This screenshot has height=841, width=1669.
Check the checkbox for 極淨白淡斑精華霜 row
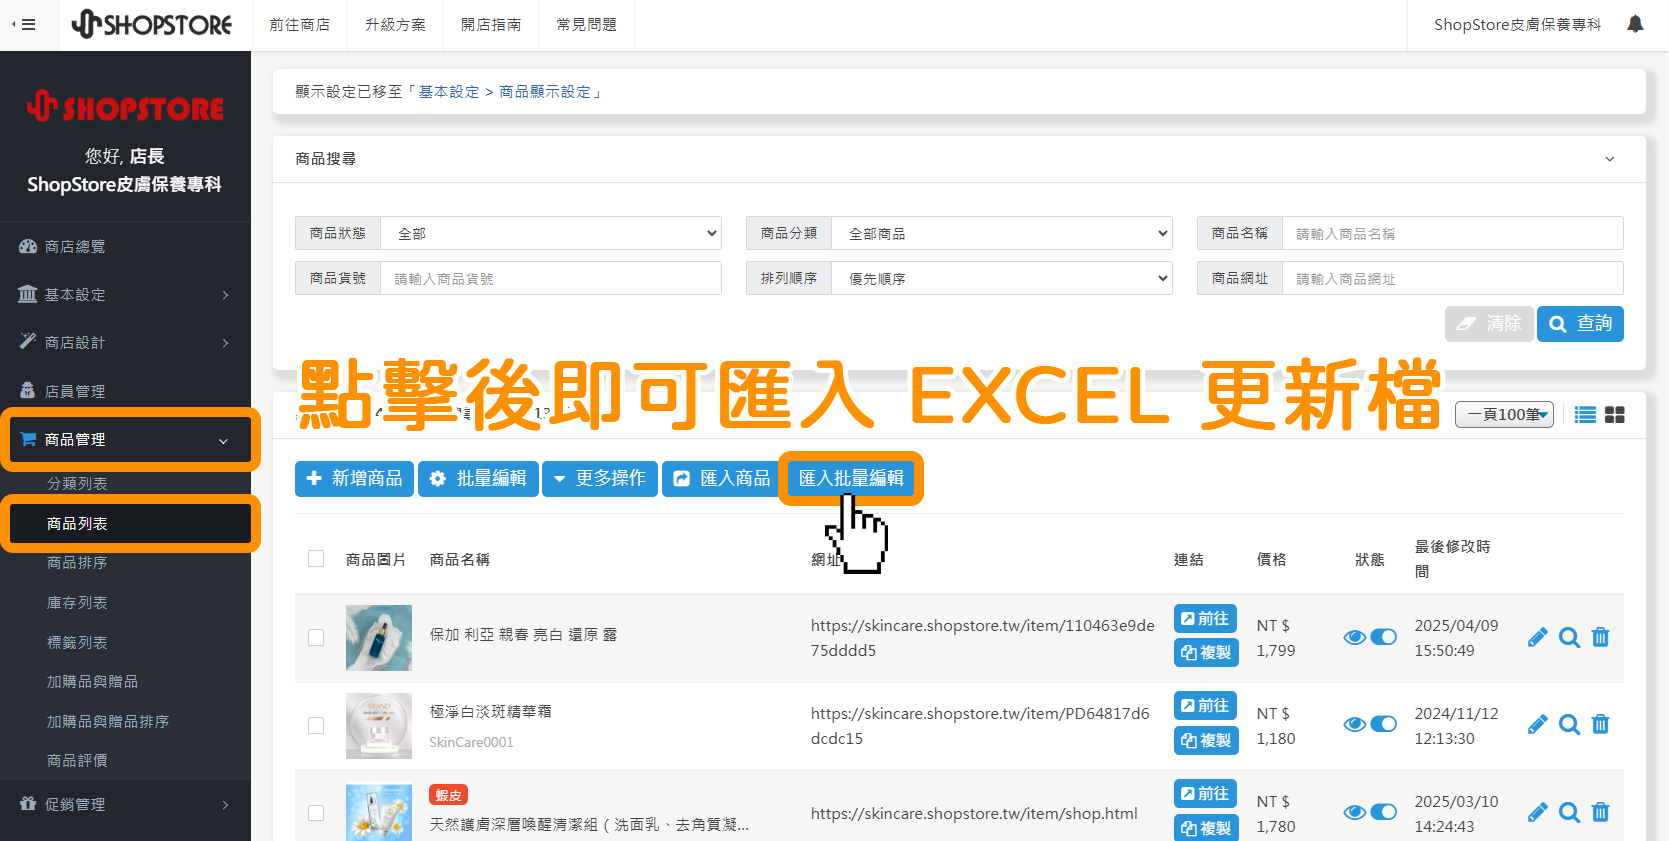click(316, 725)
